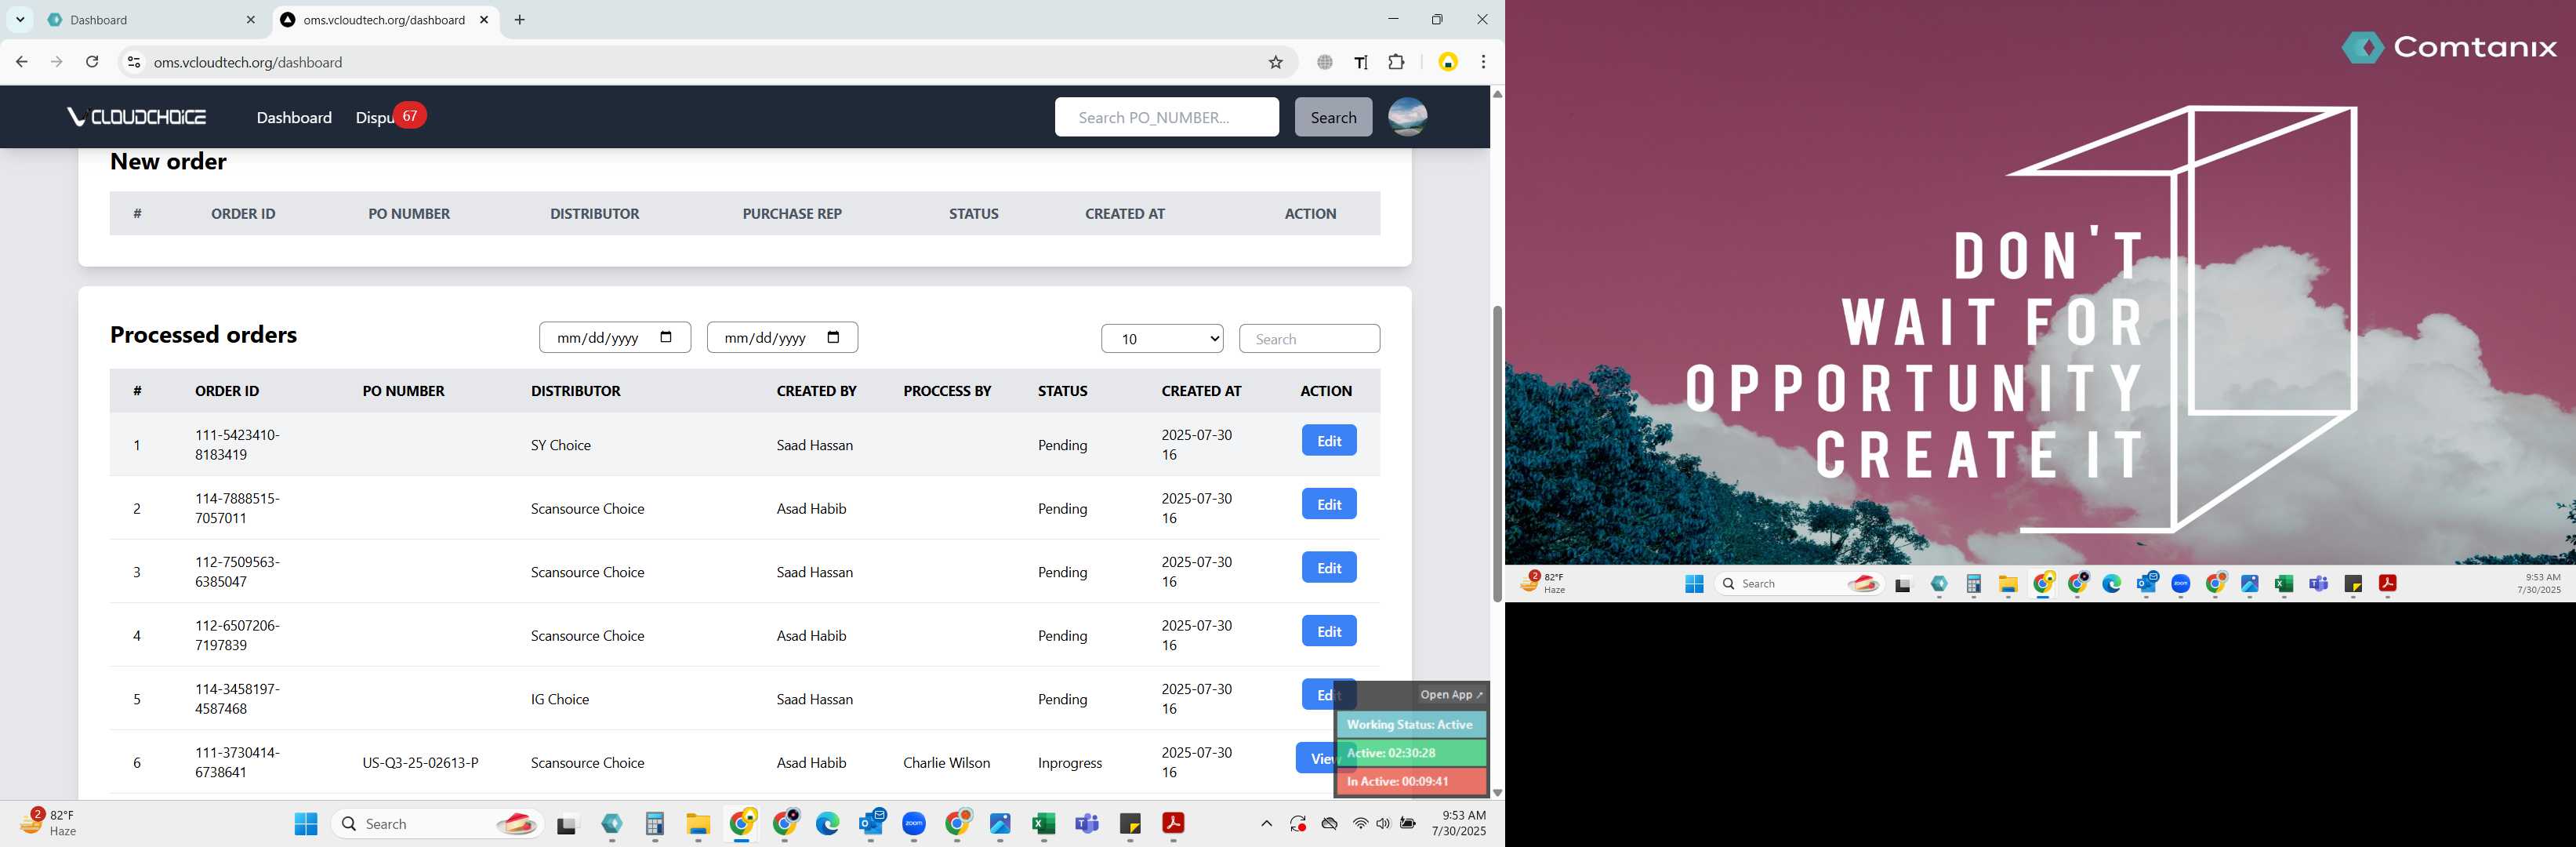This screenshot has width=2576, height=847.
Task: Open Outlook on the Comtanix wallpaper monitor taskbar
Action: (x=2146, y=584)
